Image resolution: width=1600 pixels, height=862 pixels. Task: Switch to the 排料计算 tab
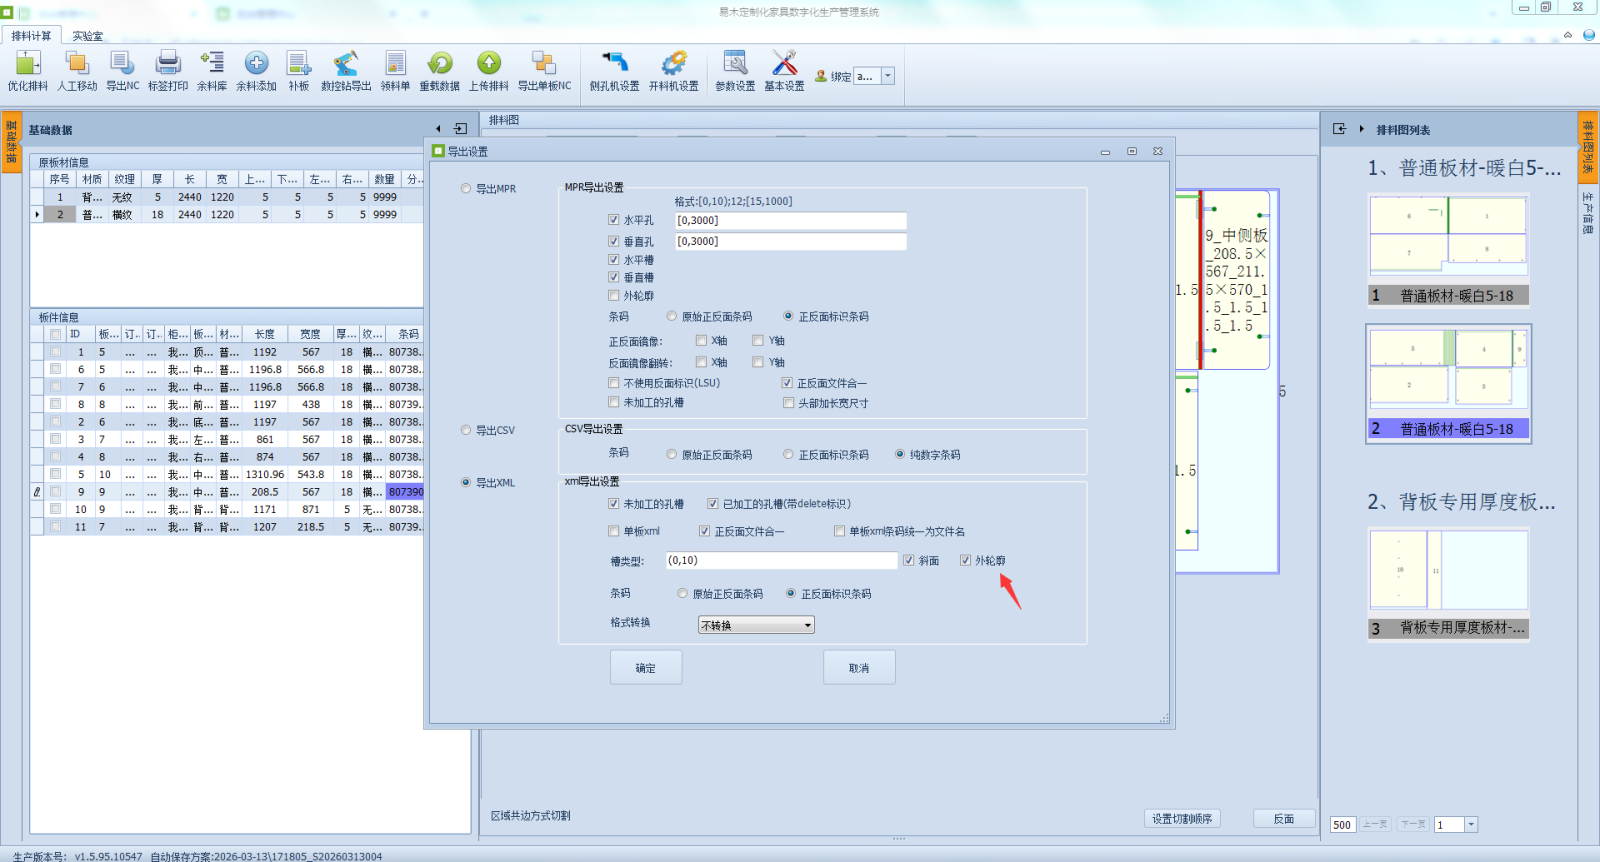(31, 36)
